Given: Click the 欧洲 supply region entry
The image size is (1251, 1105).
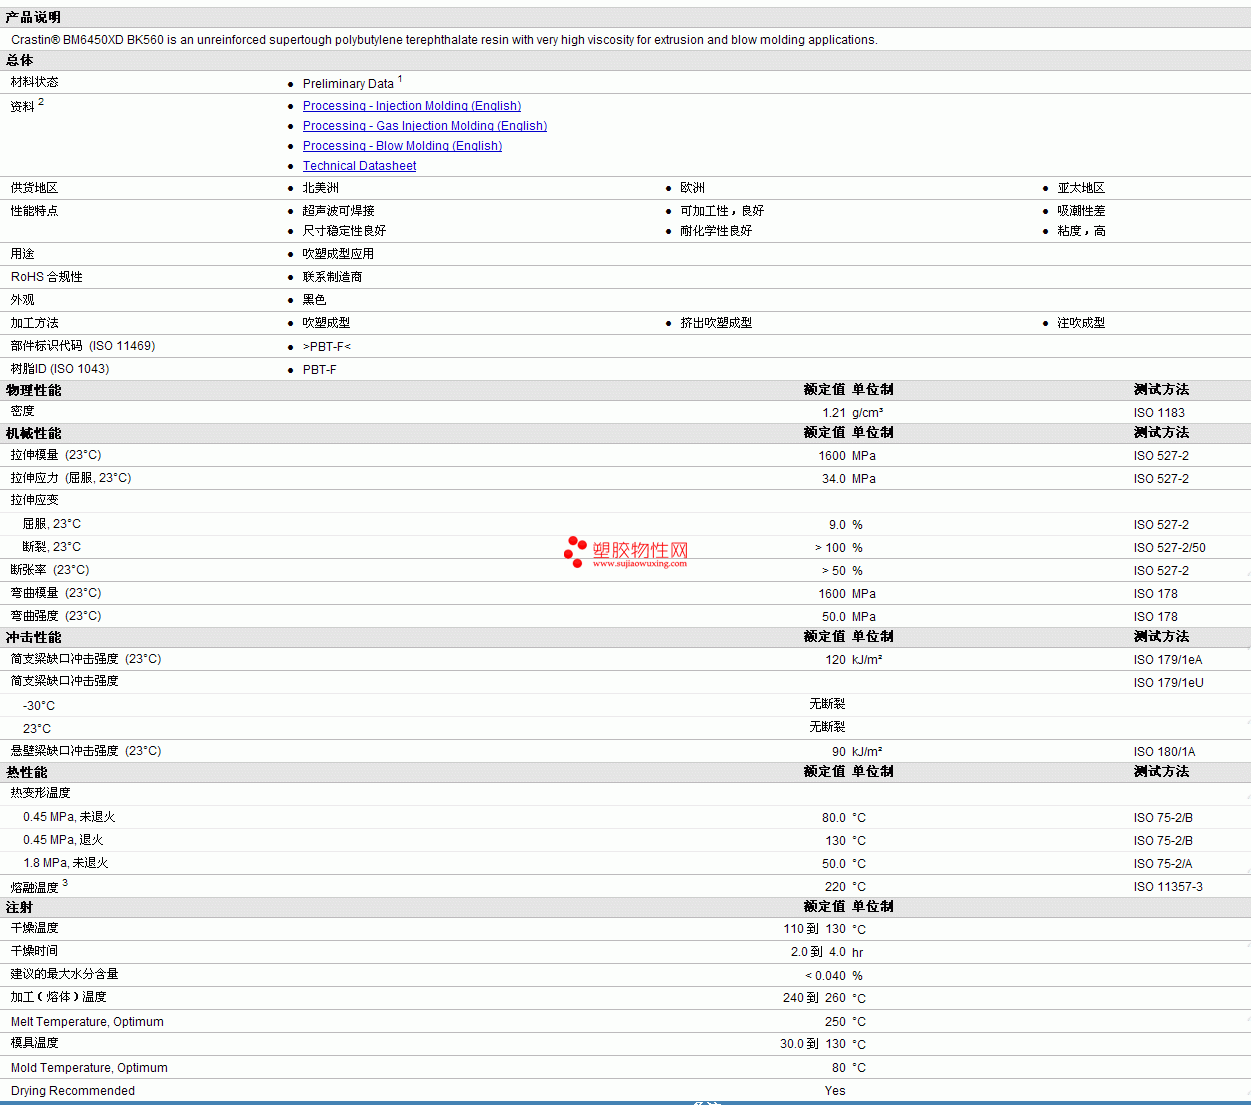Looking at the screenshot, I should tap(692, 188).
